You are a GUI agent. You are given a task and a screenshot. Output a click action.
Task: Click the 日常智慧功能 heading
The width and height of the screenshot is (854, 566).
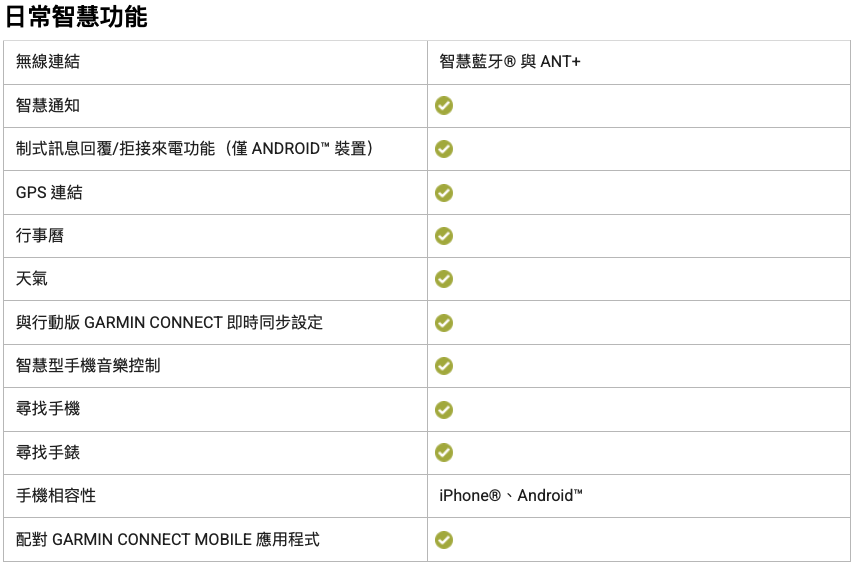coord(77,17)
